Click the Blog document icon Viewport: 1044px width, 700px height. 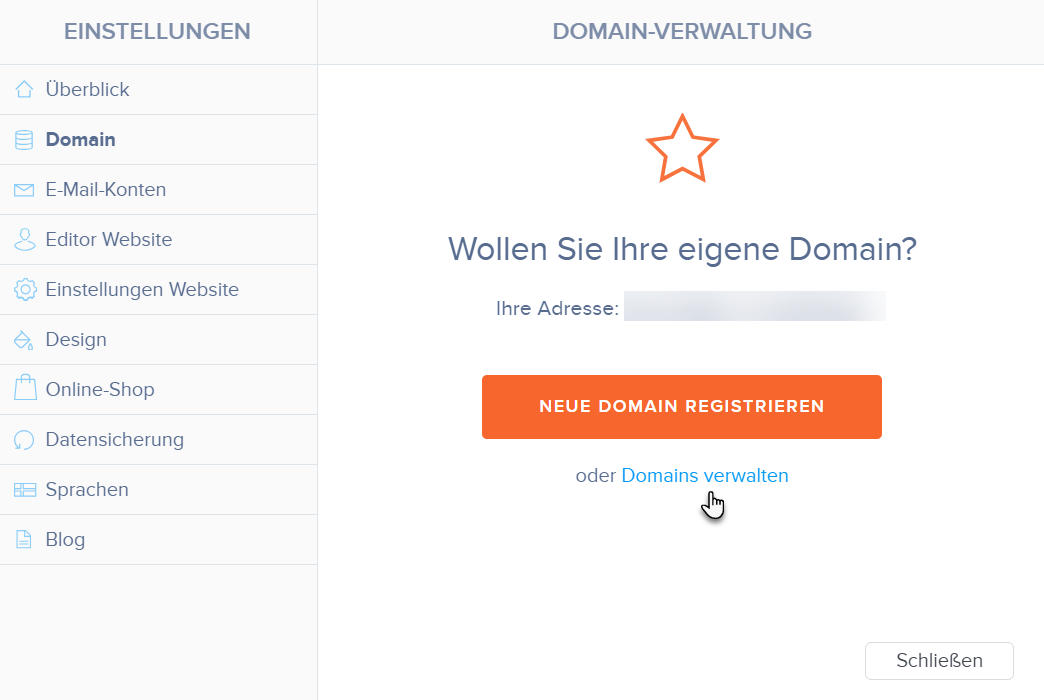(x=24, y=540)
